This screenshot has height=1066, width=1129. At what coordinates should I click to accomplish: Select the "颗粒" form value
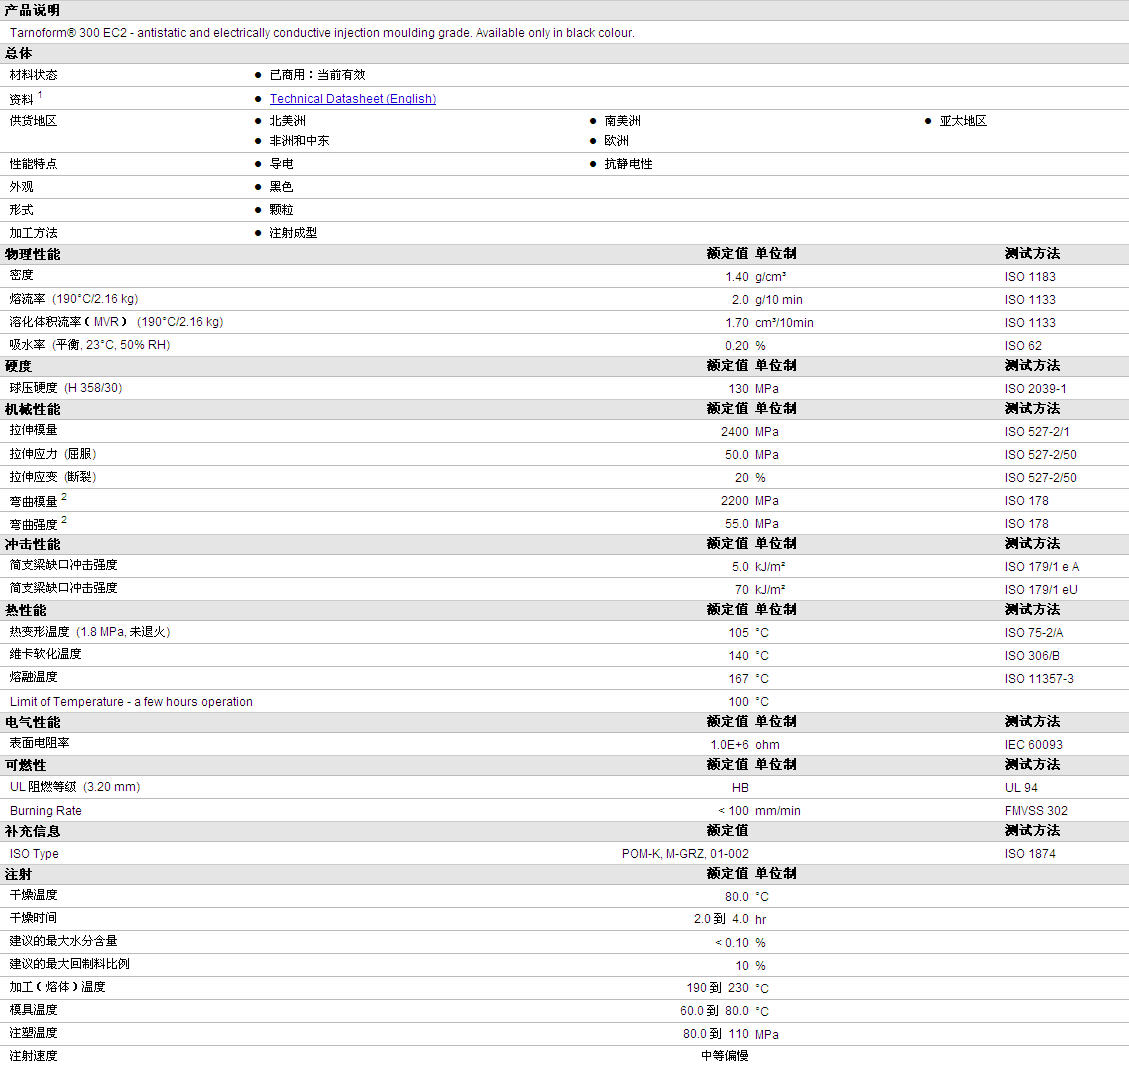pos(282,210)
